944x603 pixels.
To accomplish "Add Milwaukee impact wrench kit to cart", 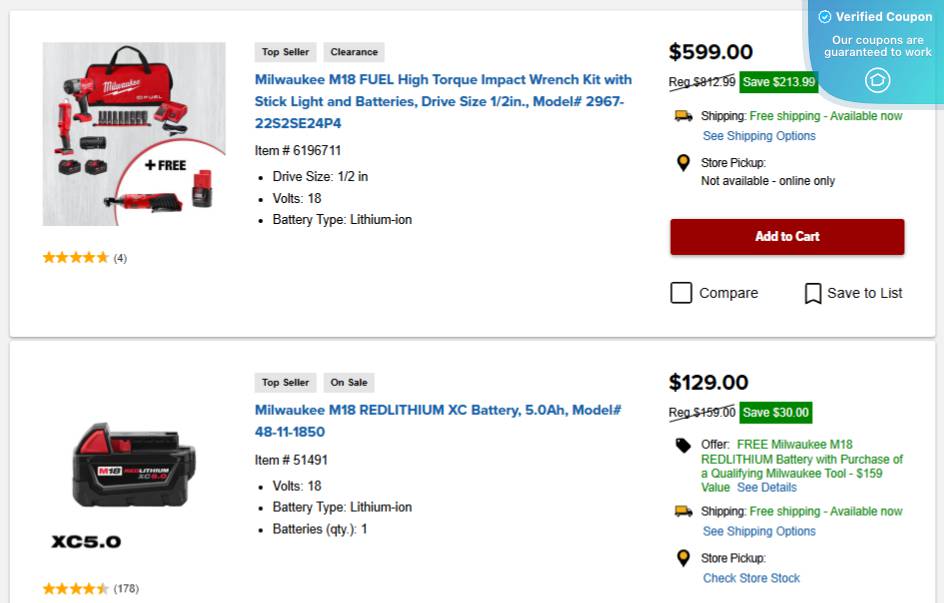I will coord(787,237).
